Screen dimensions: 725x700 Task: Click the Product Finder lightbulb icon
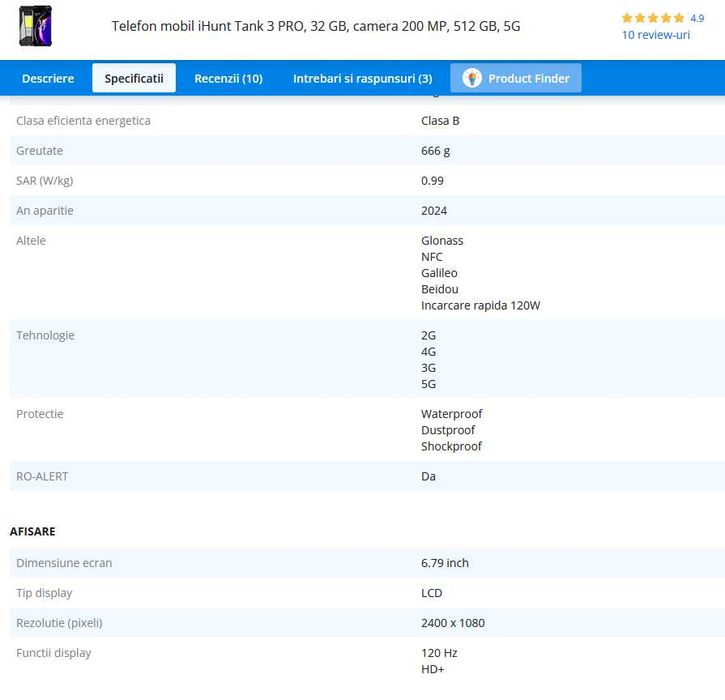point(472,78)
